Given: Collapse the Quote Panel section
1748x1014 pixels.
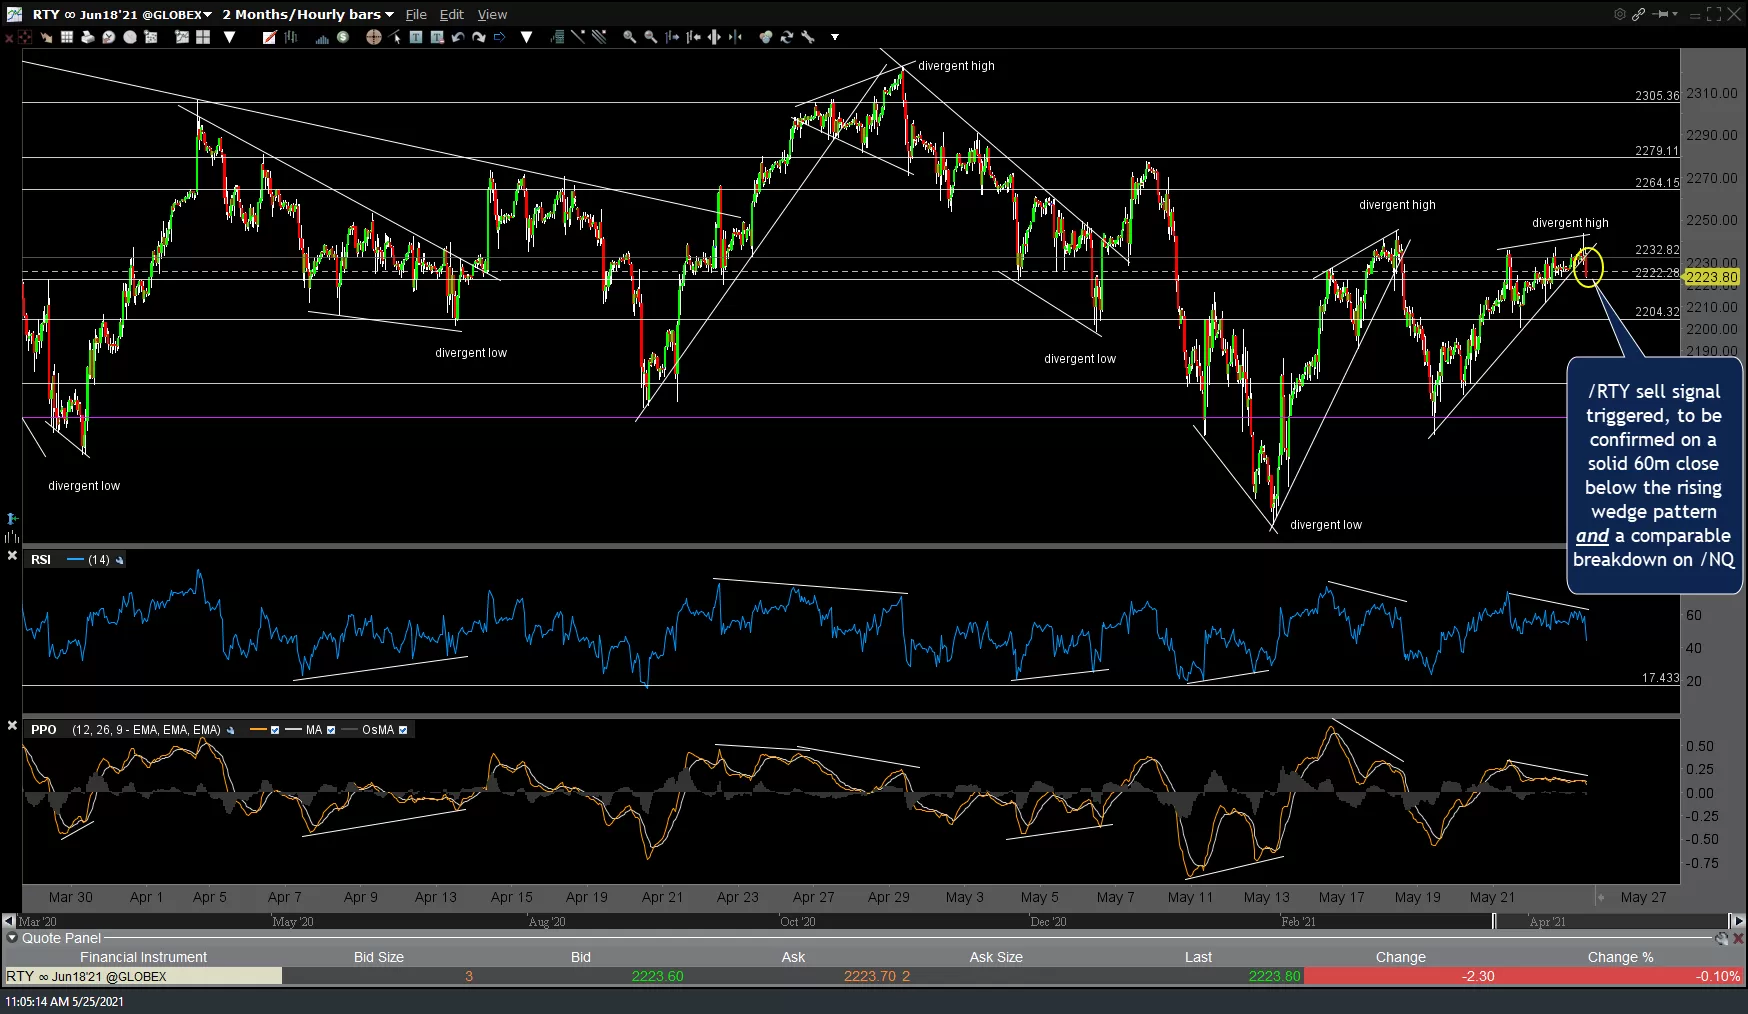Looking at the screenshot, I should [x=12, y=938].
